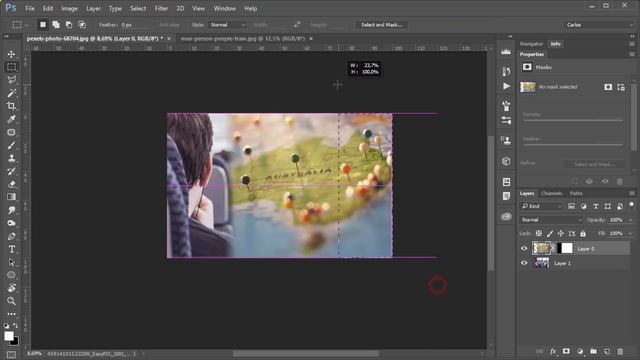Delete layer with trash icon in Layers panel
The height and width of the screenshot is (360, 640).
pyautogui.click(x=620, y=351)
